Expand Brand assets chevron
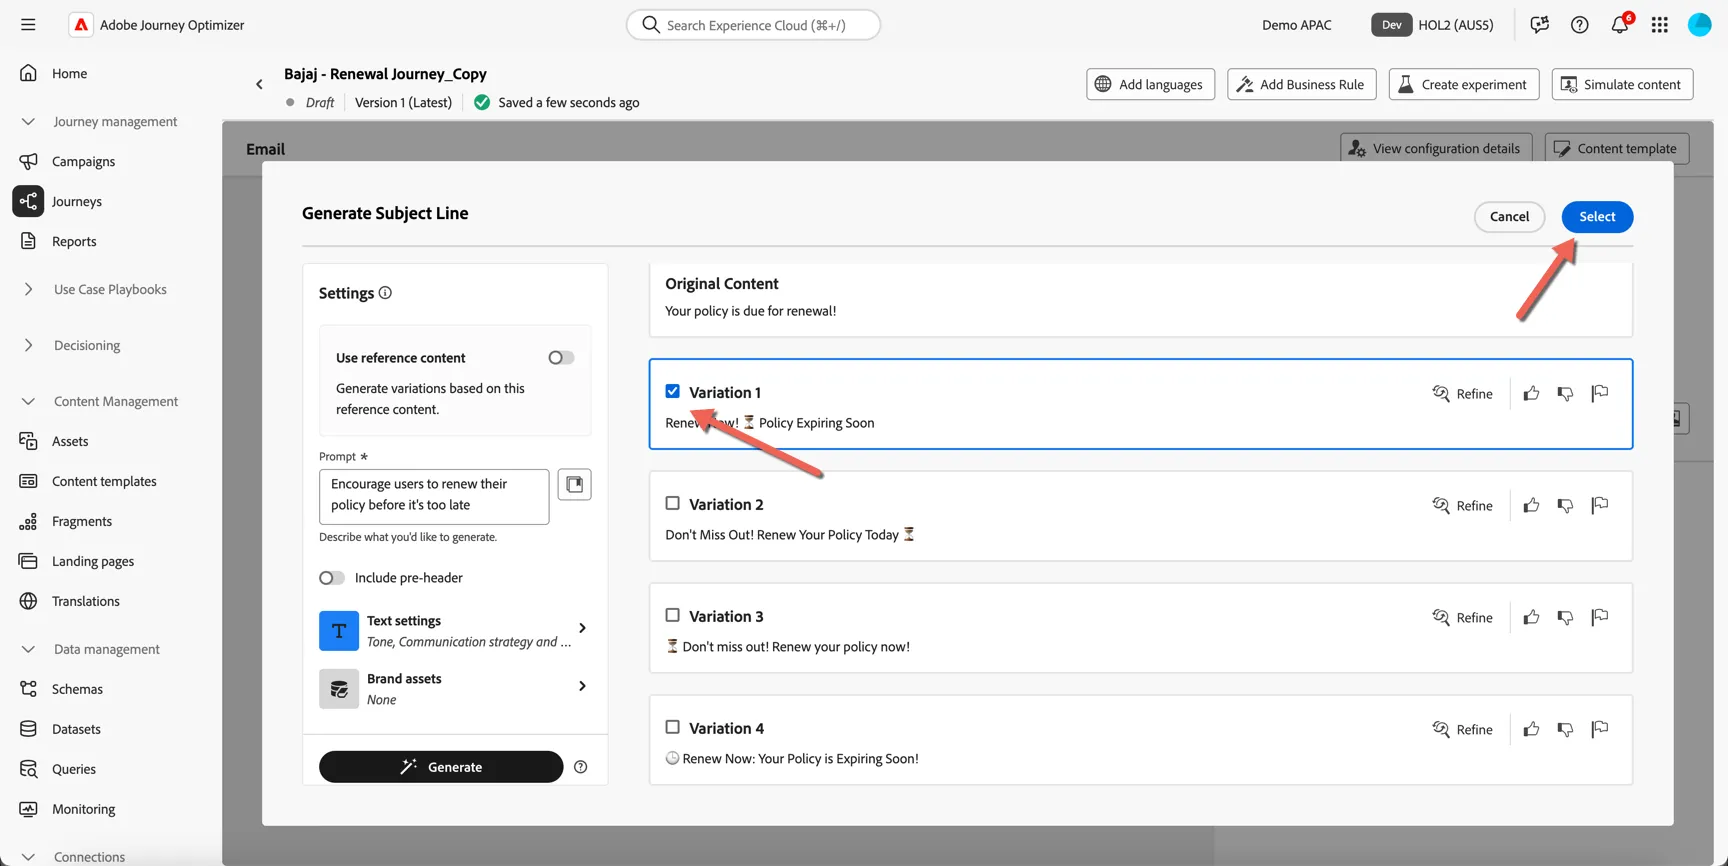This screenshot has height=866, width=1728. [582, 687]
